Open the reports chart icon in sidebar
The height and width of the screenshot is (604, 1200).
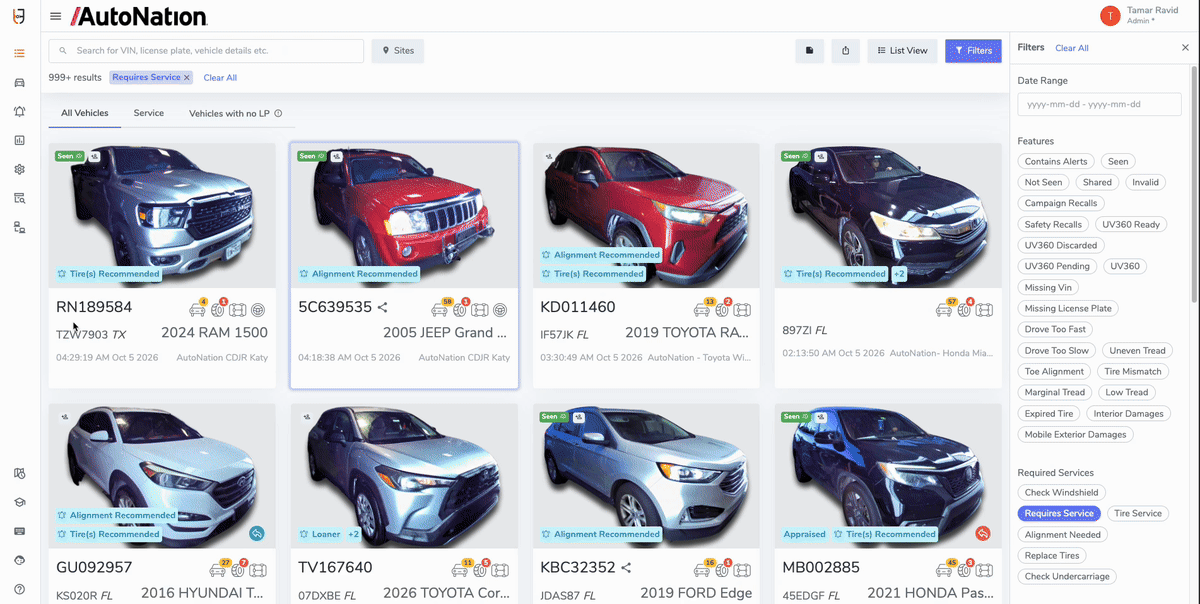coord(19,140)
